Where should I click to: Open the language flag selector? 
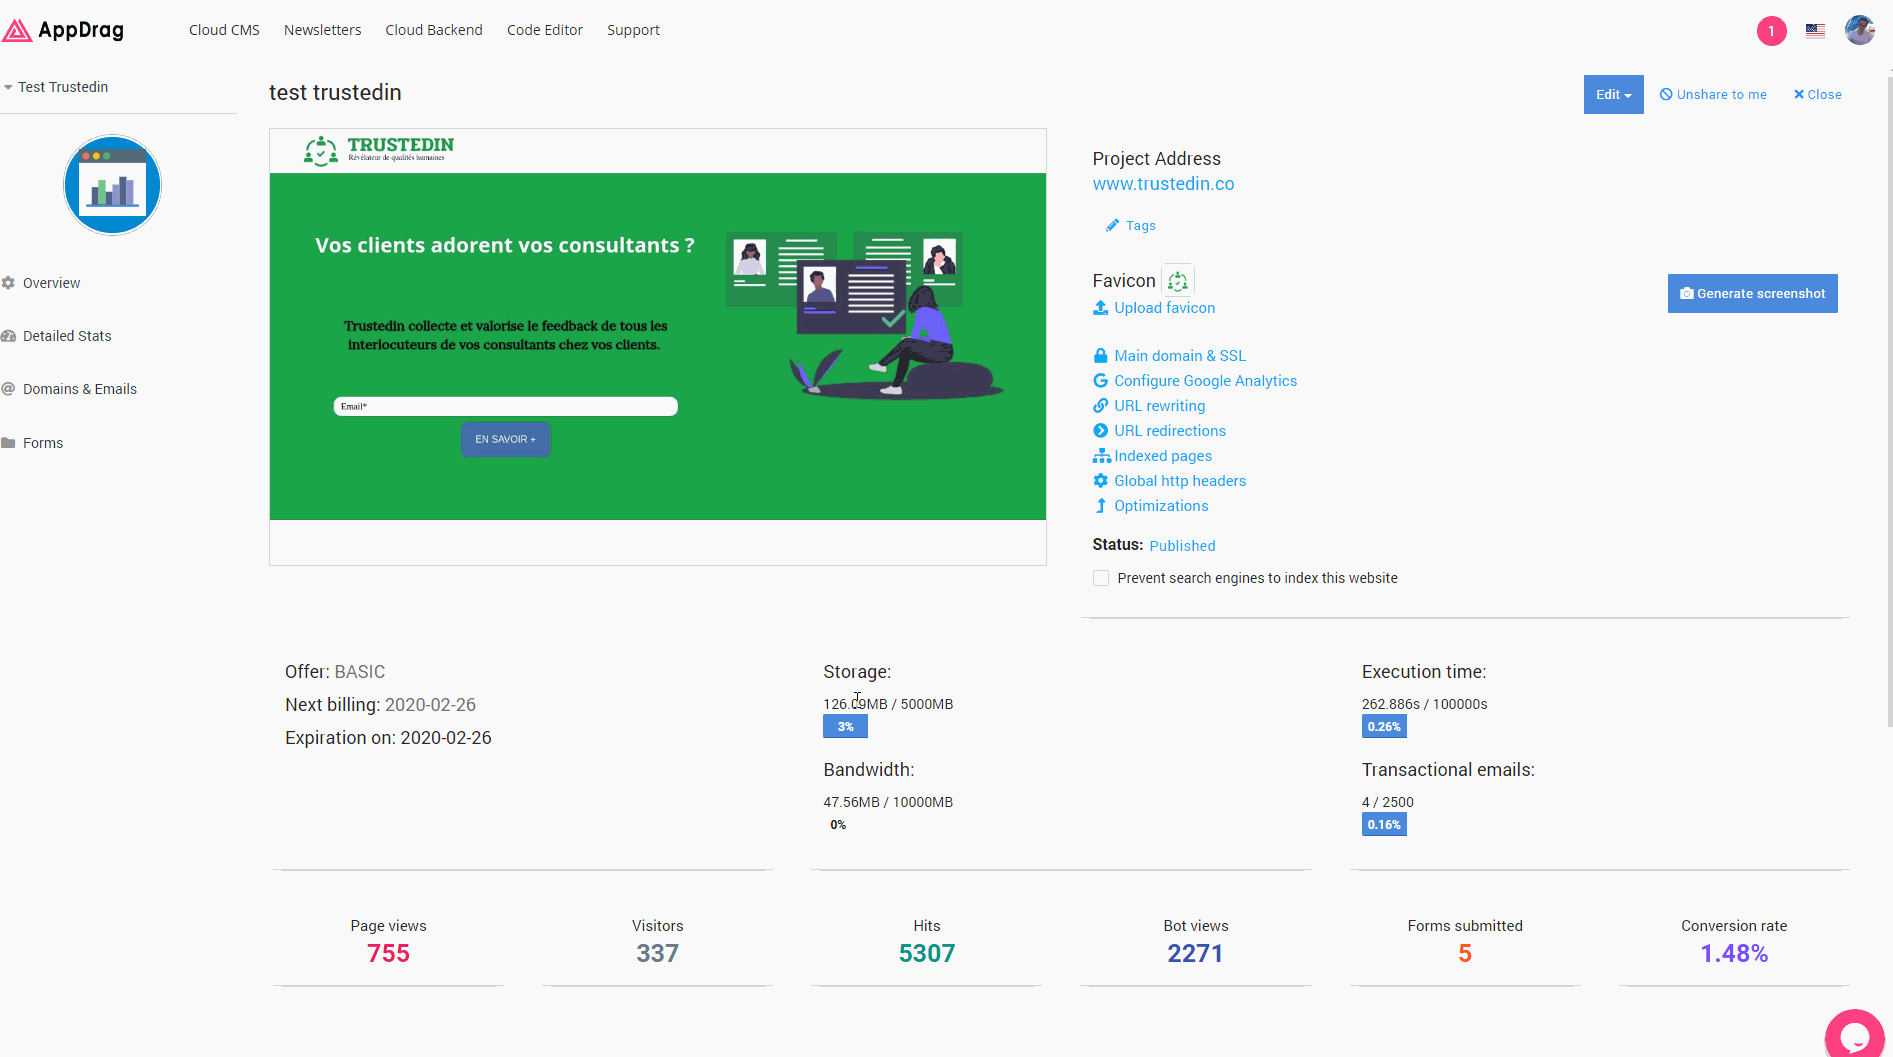tap(1815, 31)
